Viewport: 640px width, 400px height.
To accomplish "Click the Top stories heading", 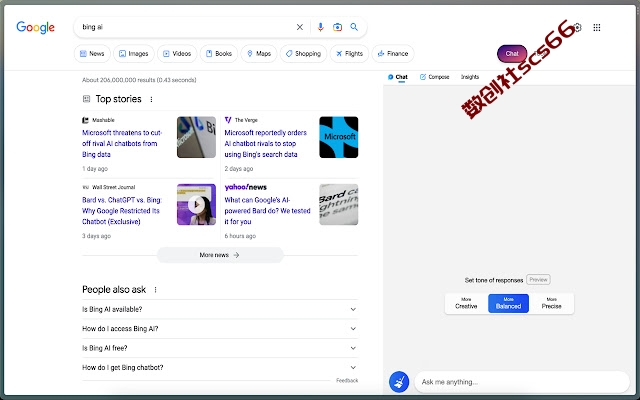I will pos(118,99).
